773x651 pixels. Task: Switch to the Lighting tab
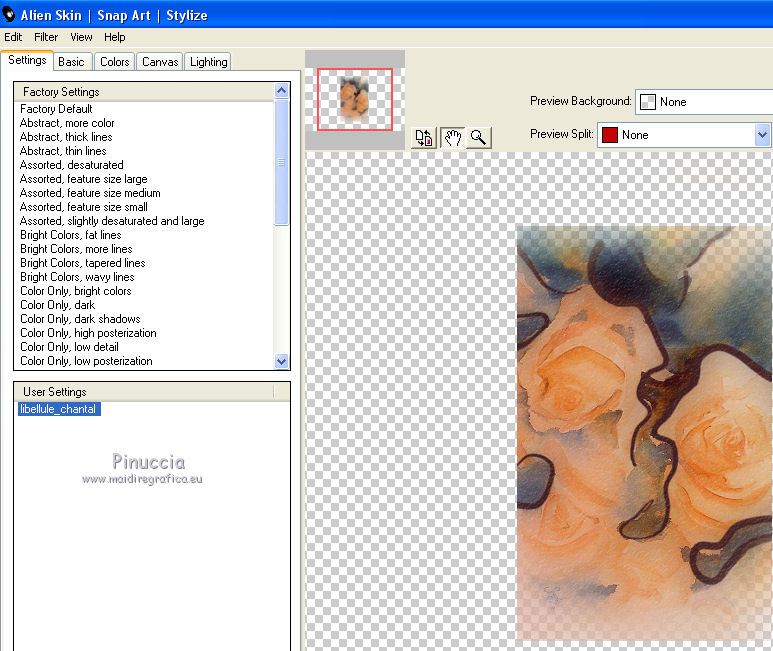pos(209,62)
